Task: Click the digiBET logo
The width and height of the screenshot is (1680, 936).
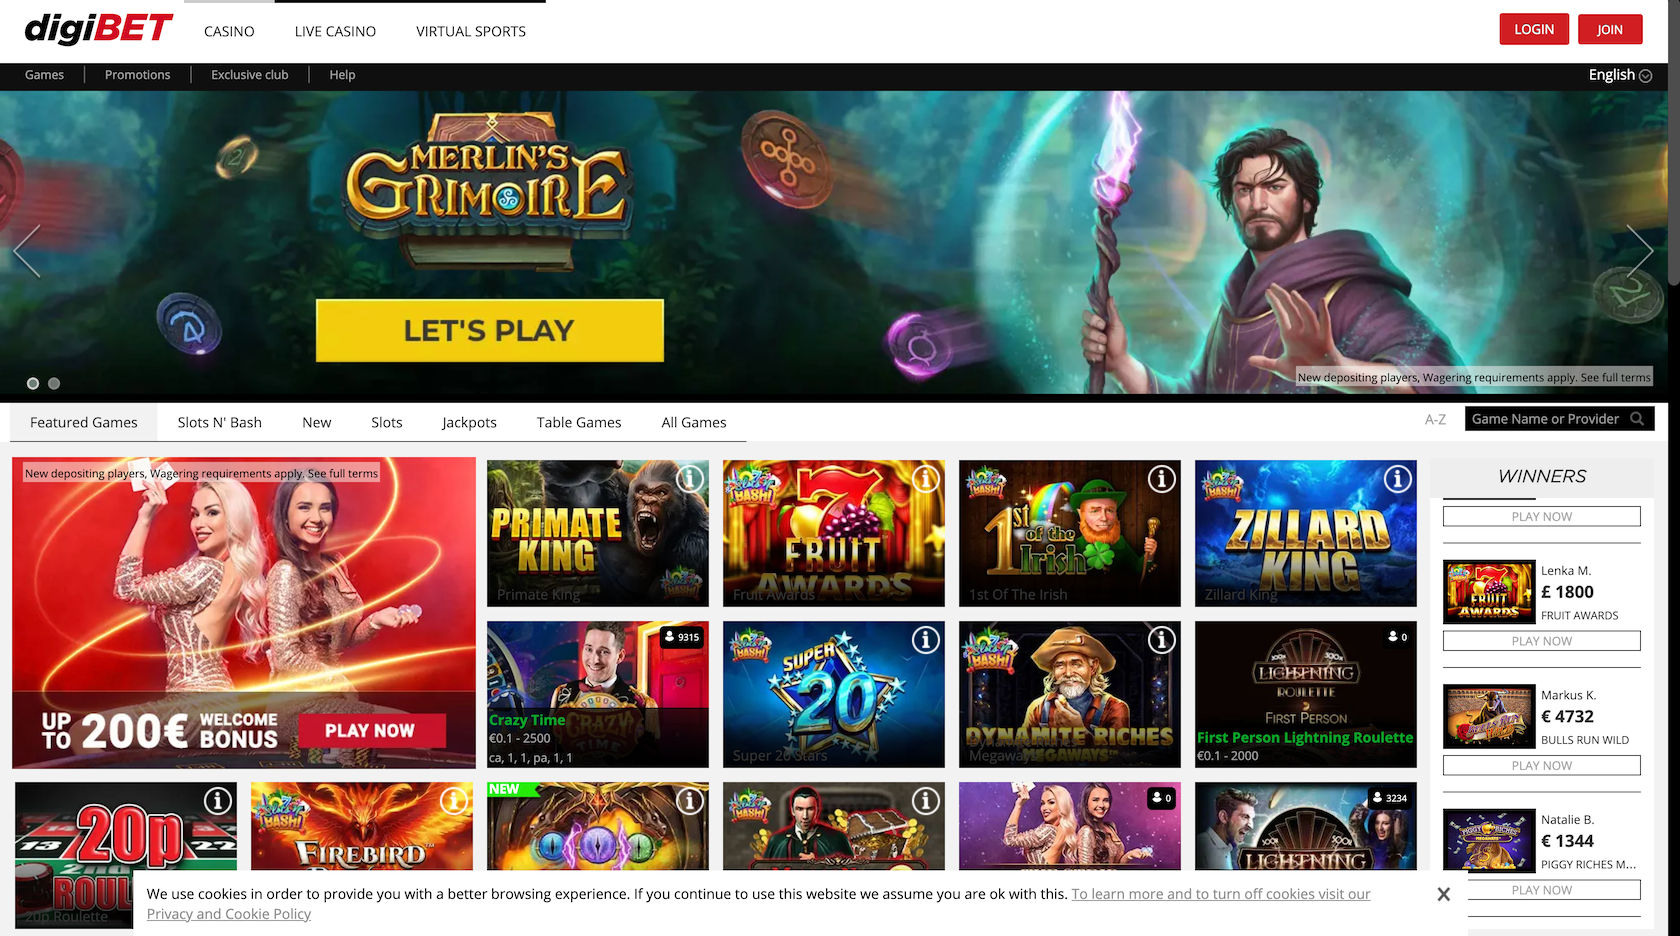Action: [x=99, y=29]
